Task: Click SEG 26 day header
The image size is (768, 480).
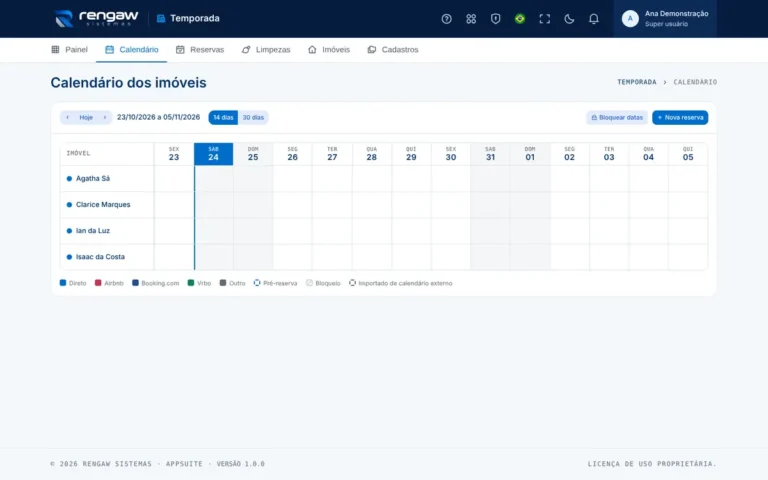Action: click(292, 154)
